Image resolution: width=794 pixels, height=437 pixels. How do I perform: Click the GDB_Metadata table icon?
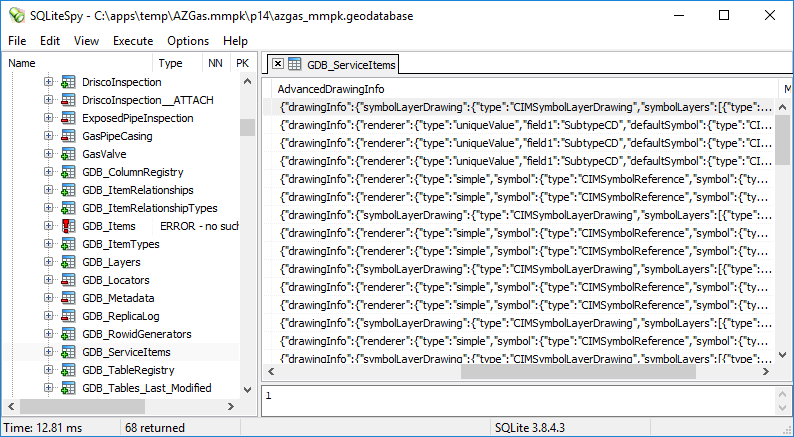pyautogui.click(x=68, y=298)
